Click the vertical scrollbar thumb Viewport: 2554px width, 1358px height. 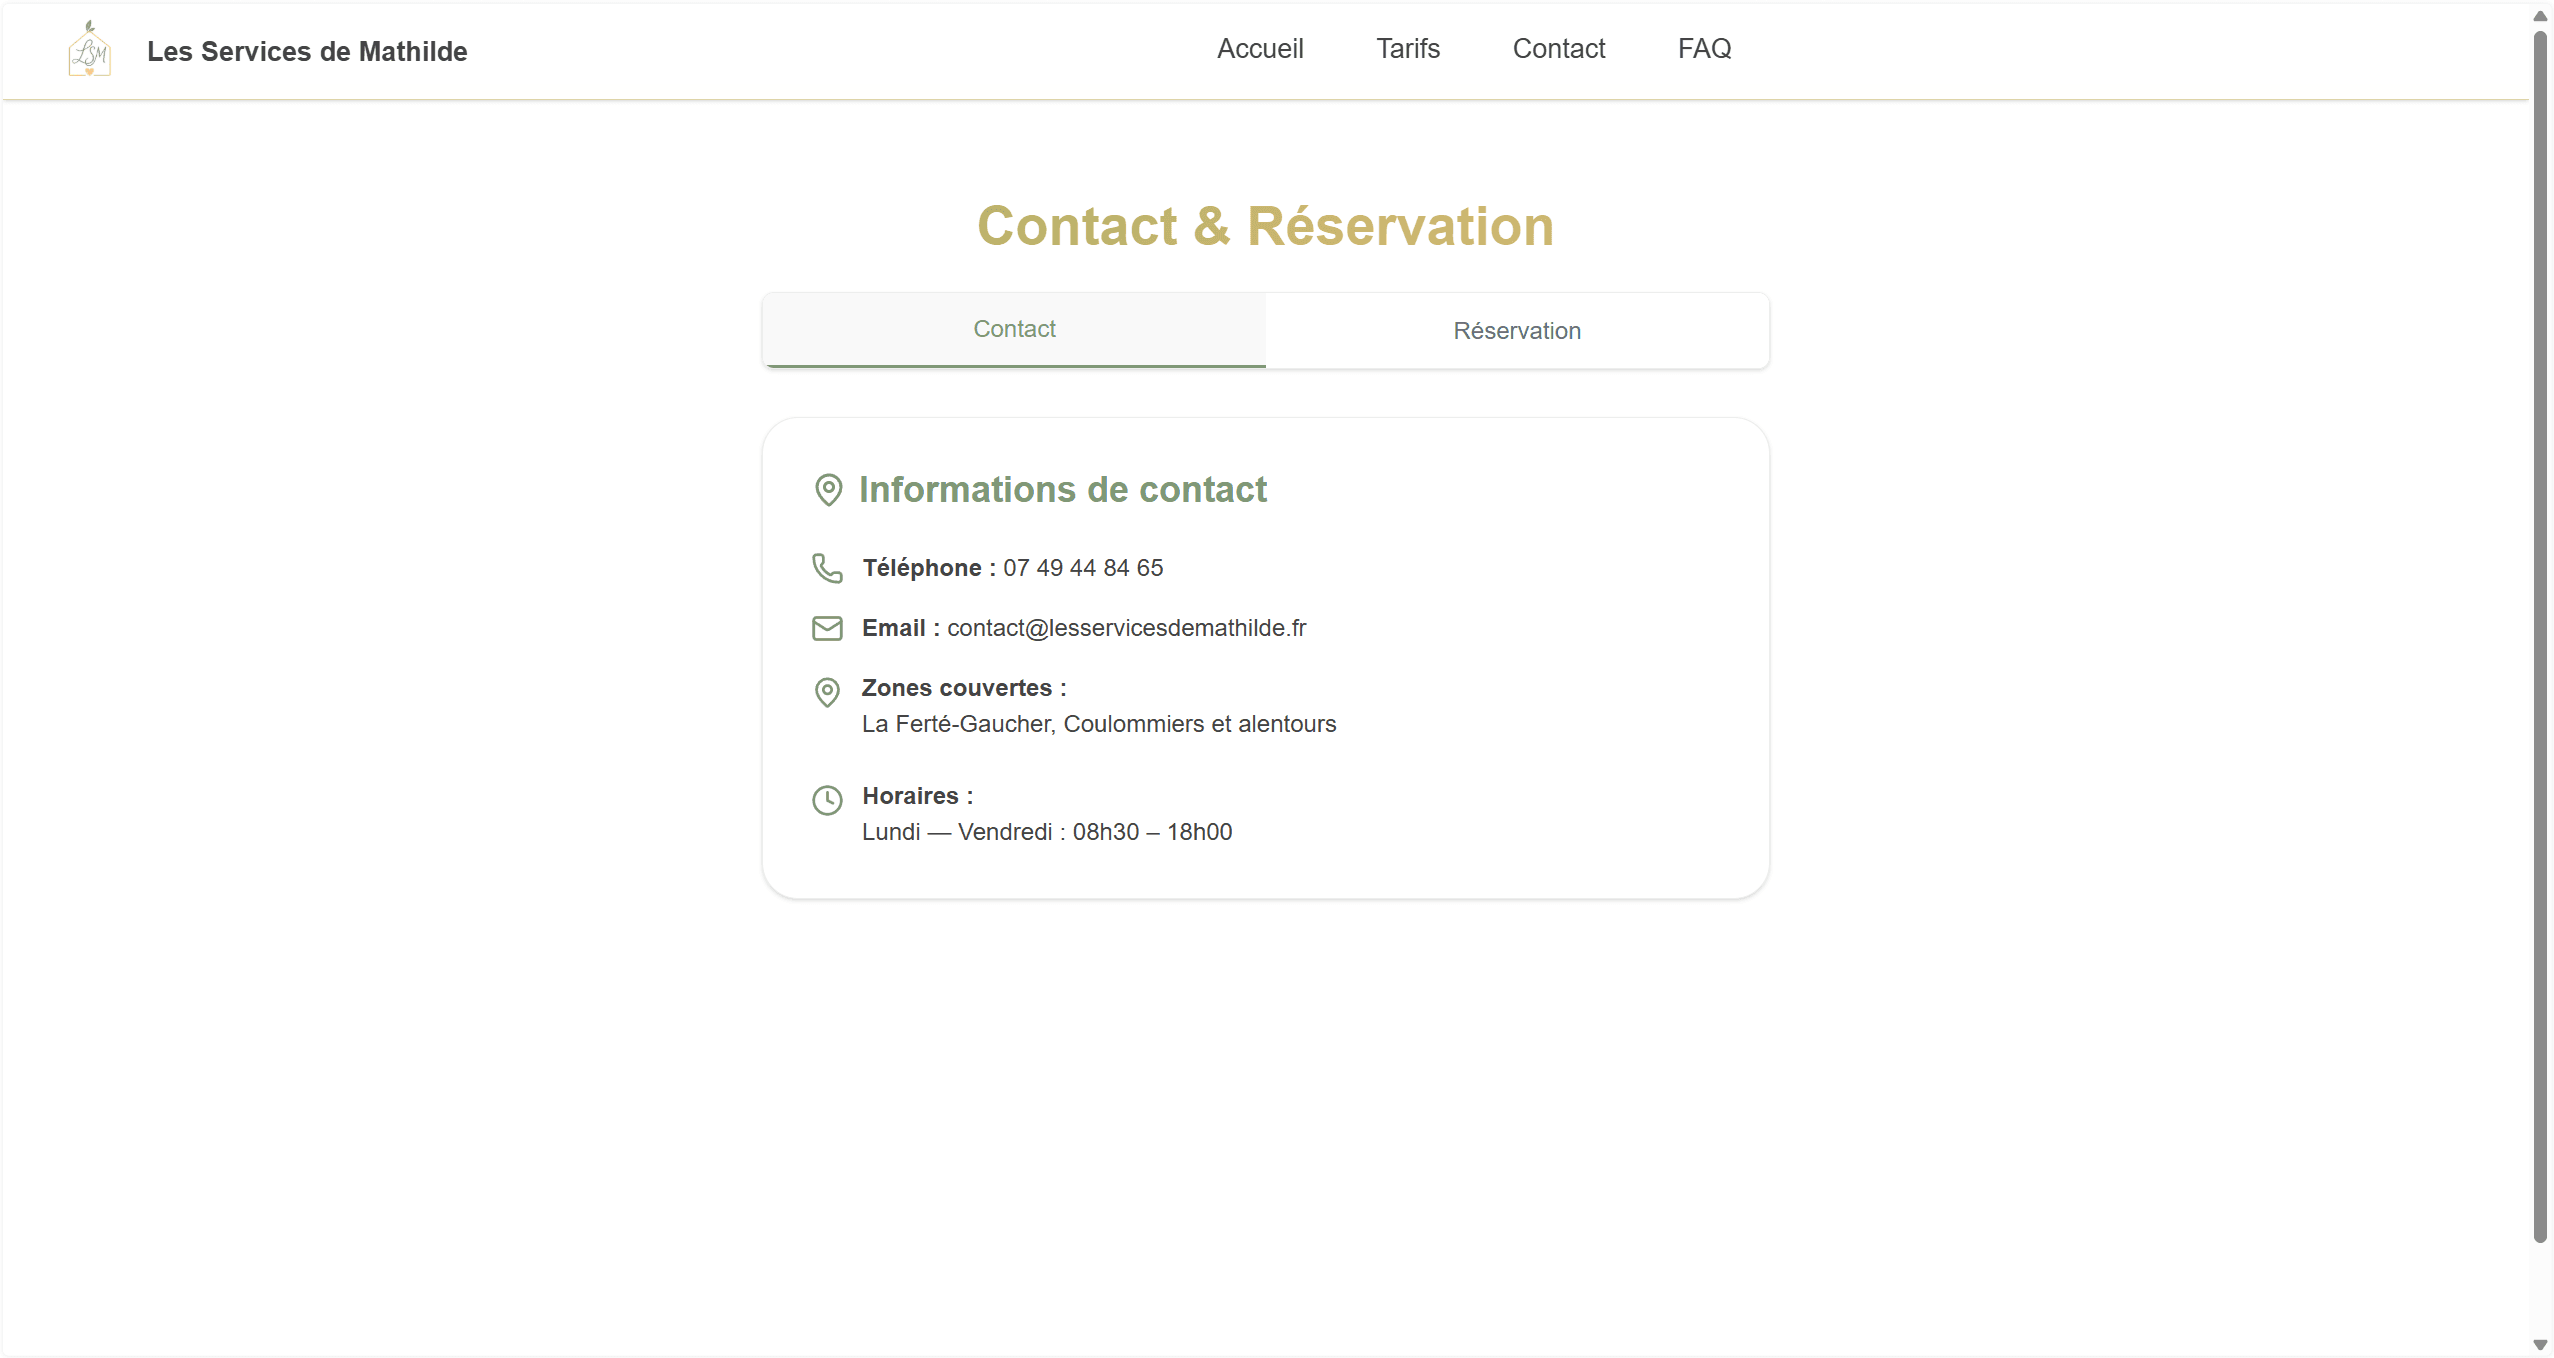[2540, 636]
